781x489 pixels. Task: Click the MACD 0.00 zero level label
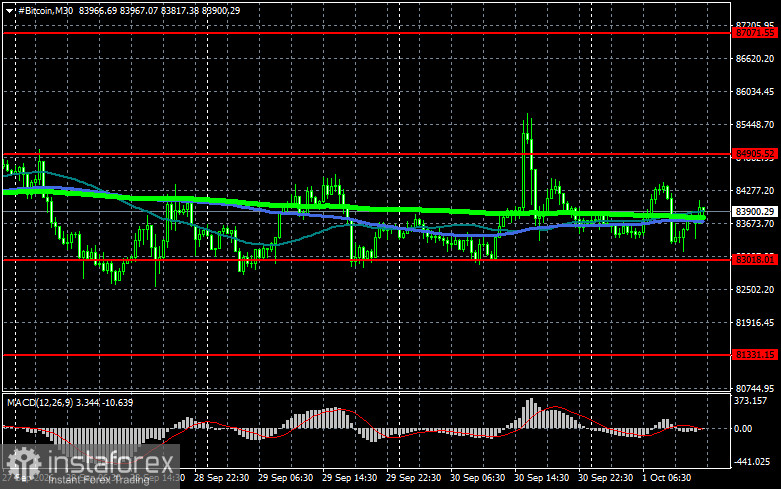coord(743,428)
